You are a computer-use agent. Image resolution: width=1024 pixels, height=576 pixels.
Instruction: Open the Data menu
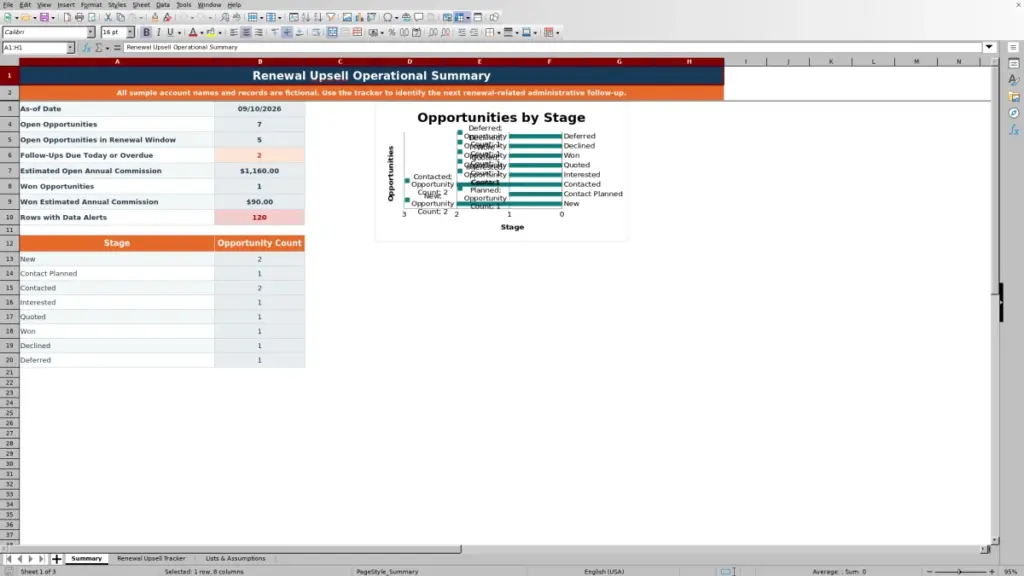point(163,5)
